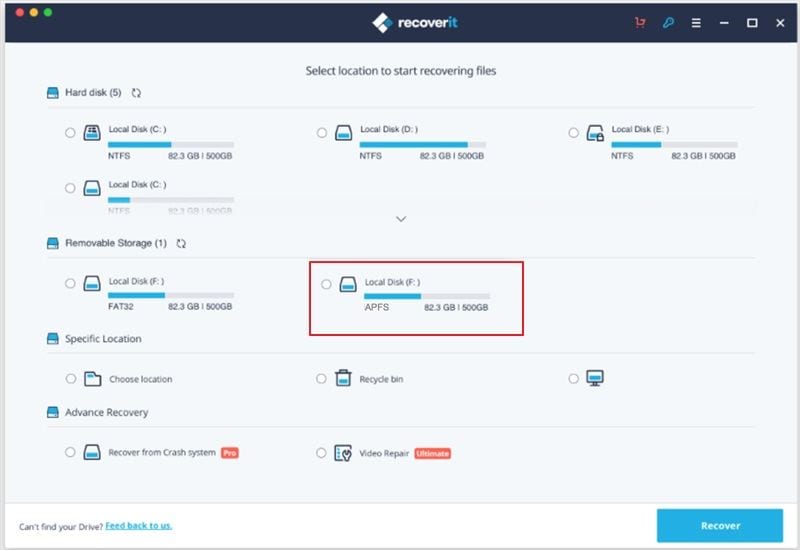Click the APFS Local Disk (F:) drive icon

[x=348, y=284]
